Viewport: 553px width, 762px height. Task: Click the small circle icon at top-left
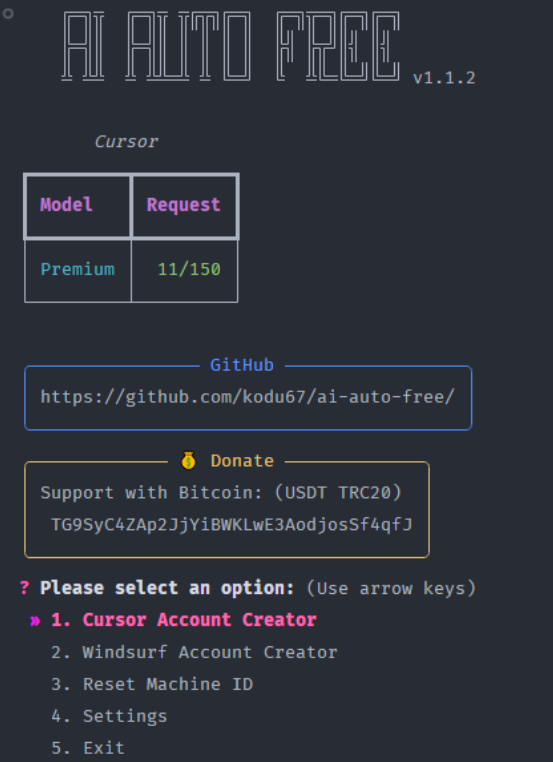click(x=8, y=14)
